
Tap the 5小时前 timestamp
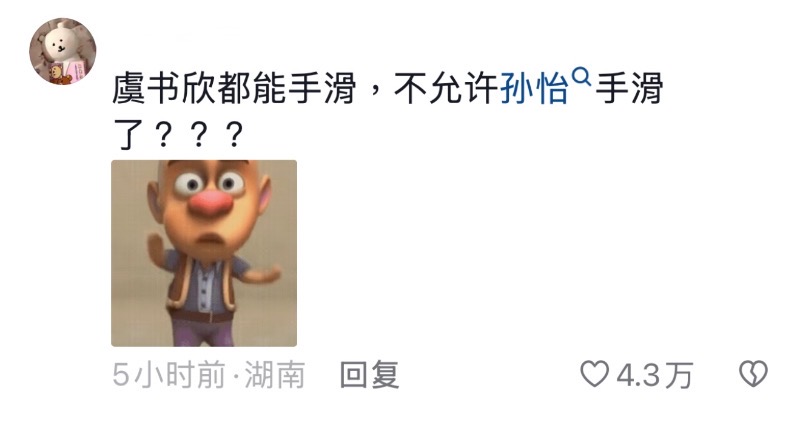tap(168, 375)
